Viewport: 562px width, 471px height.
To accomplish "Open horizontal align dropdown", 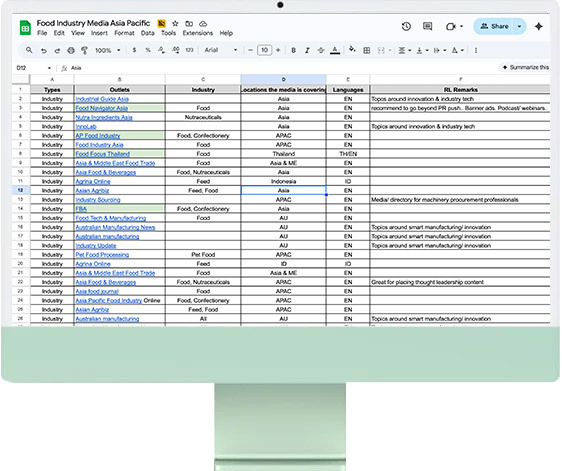I will pos(404,51).
